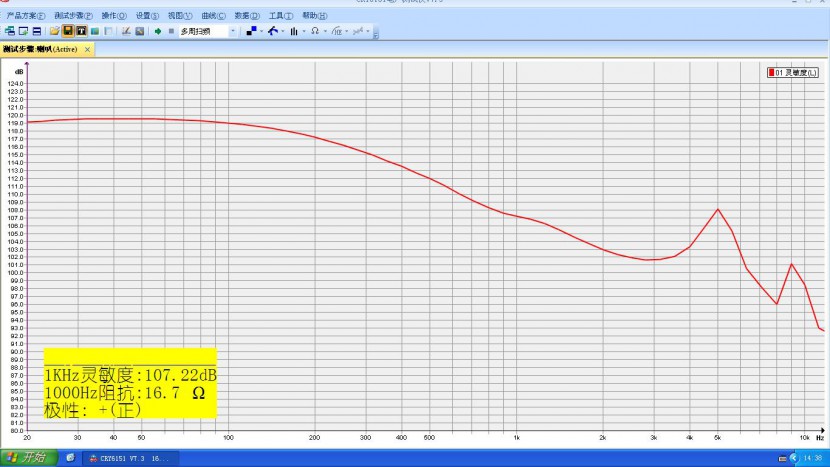Image resolution: width=830 pixels, height=467 pixels.
Task: Click the 极性: +(正) polarity text
Action: [93, 410]
